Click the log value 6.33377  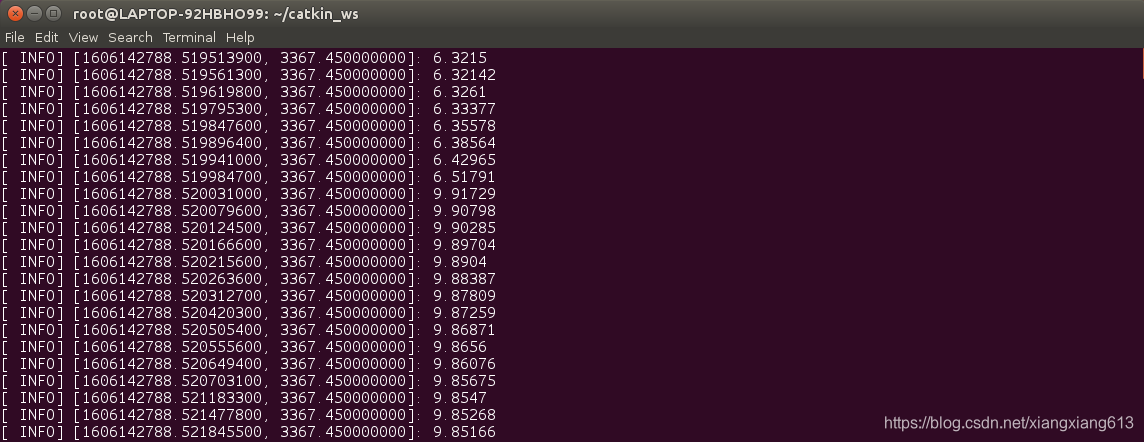click(x=464, y=109)
